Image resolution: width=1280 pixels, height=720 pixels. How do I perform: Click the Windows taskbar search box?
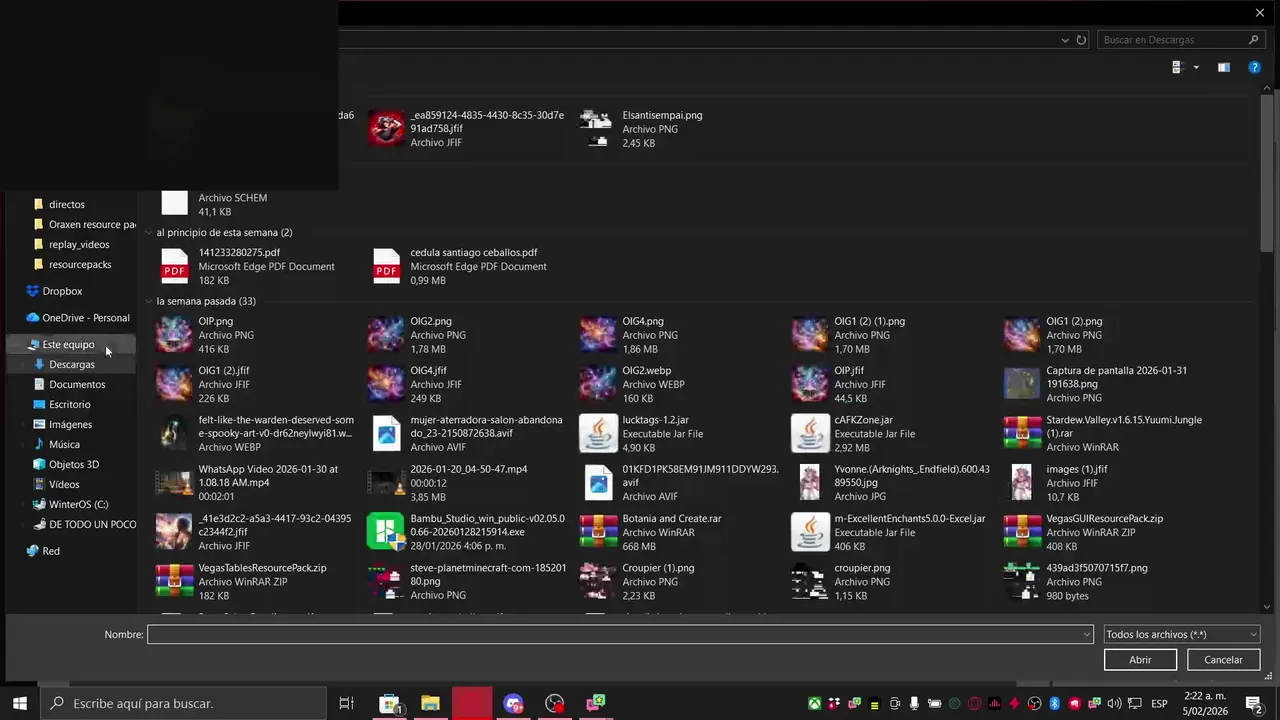pos(184,703)
